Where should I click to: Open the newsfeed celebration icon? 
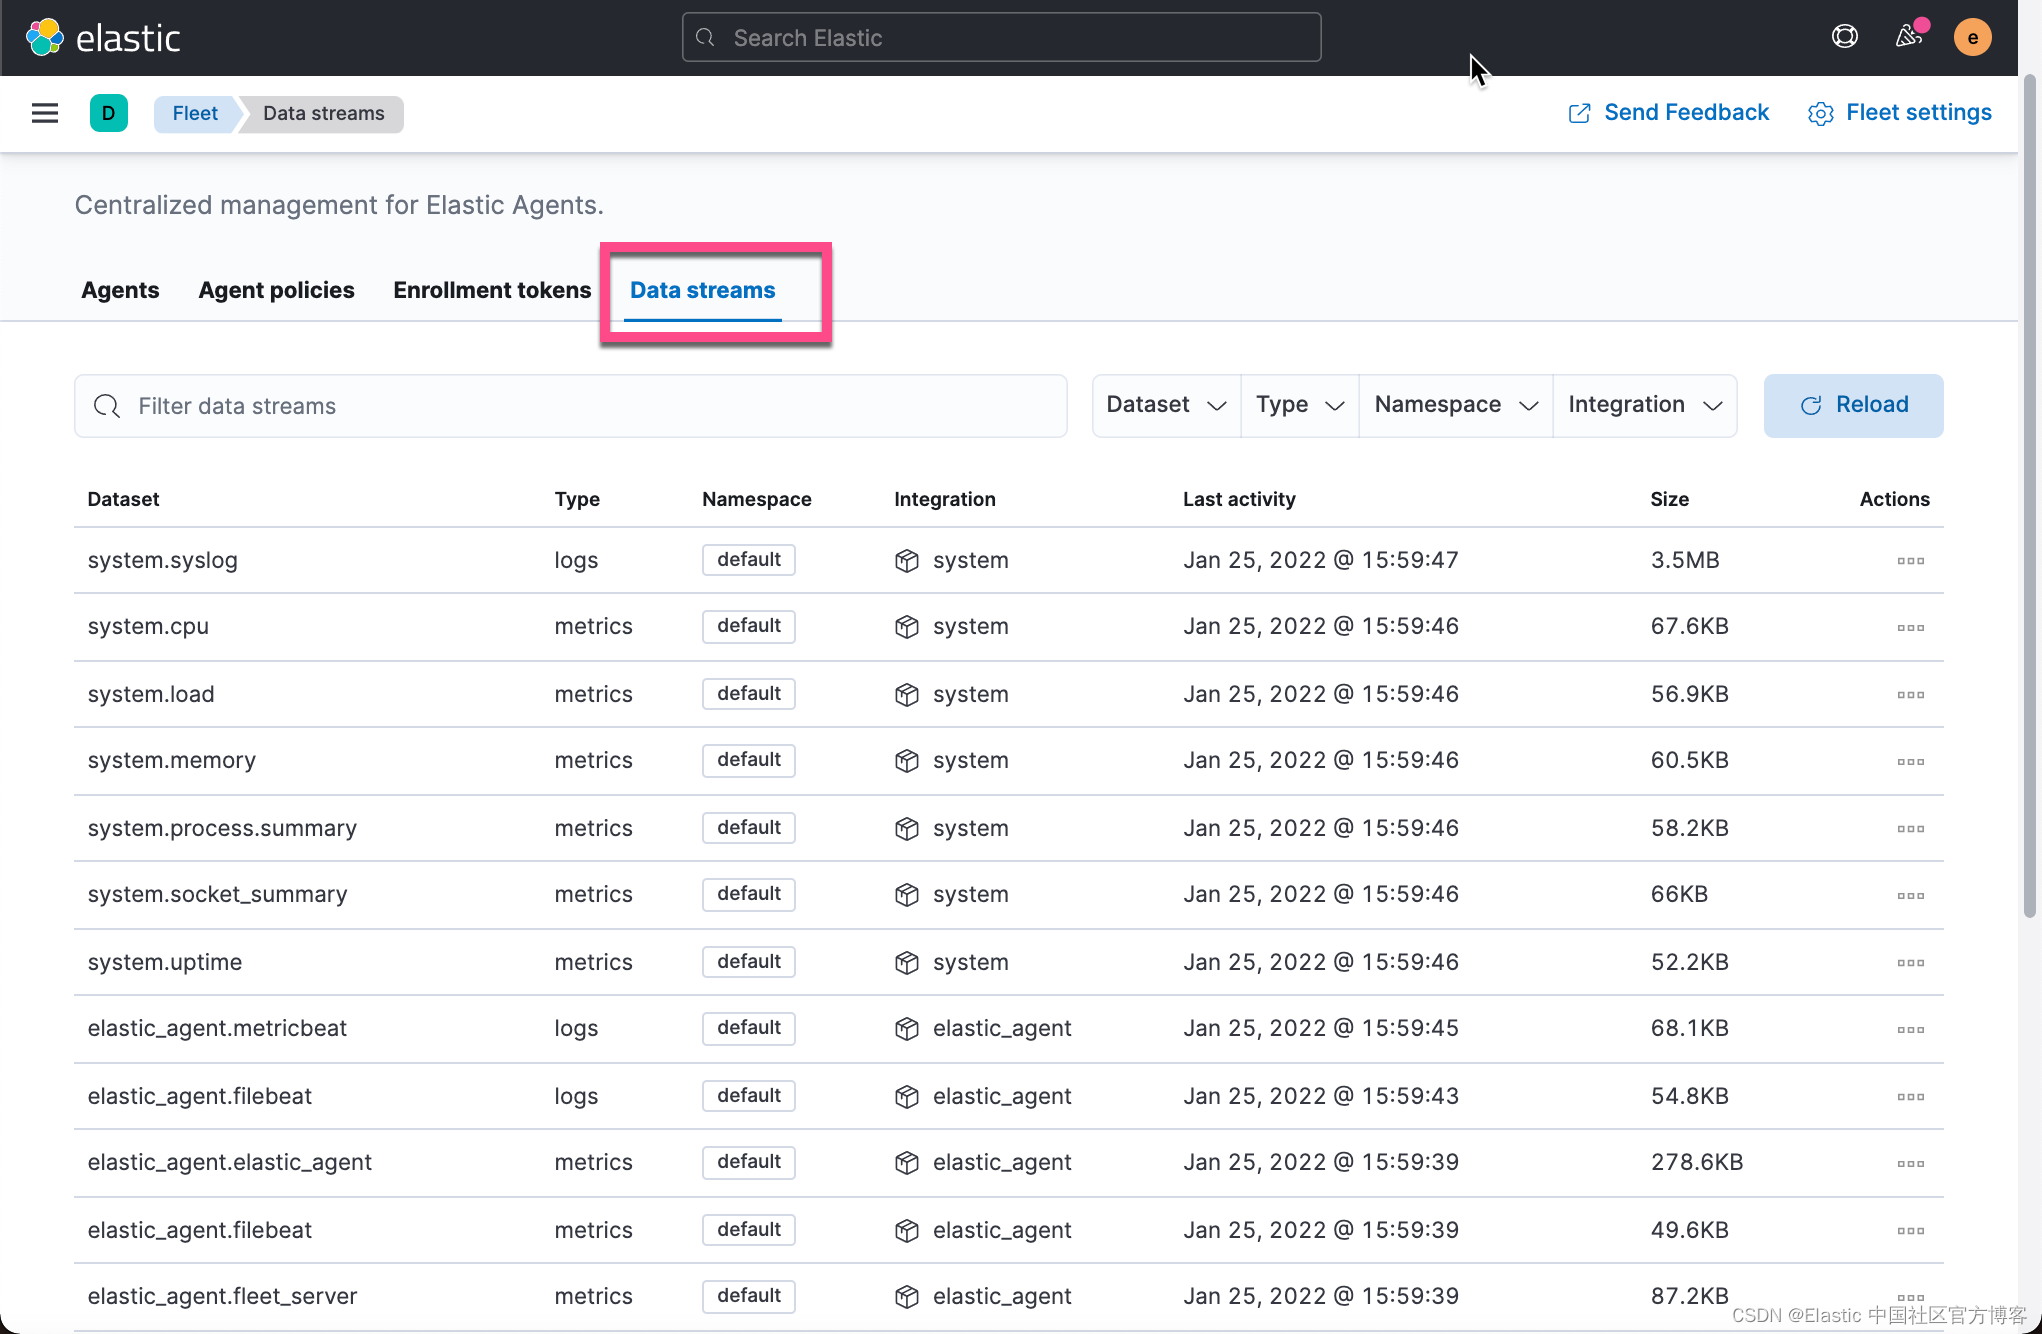pyautogui.click(x=1908, y=37)
